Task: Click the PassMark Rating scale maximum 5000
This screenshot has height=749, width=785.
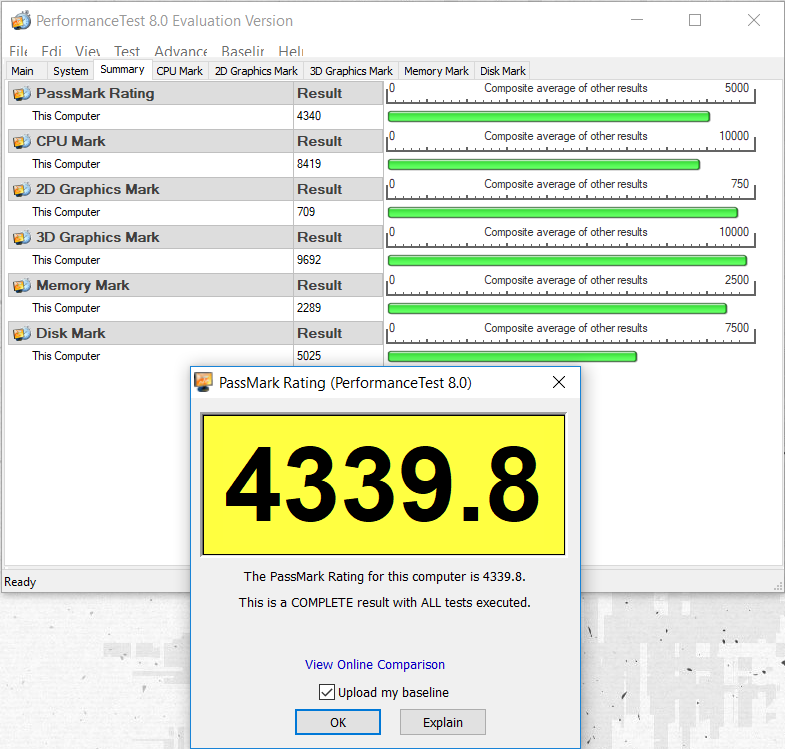Action: pyautogui.click(x=737, y=88)
